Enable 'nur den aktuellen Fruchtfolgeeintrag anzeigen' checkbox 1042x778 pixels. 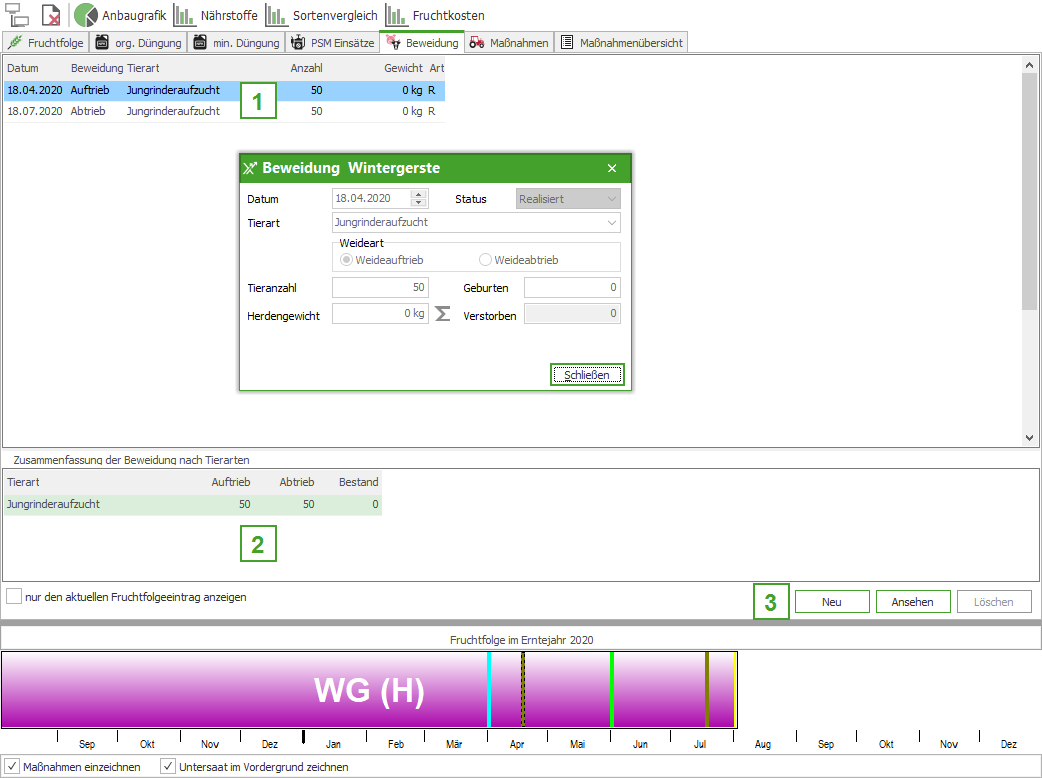pos(14,597)
